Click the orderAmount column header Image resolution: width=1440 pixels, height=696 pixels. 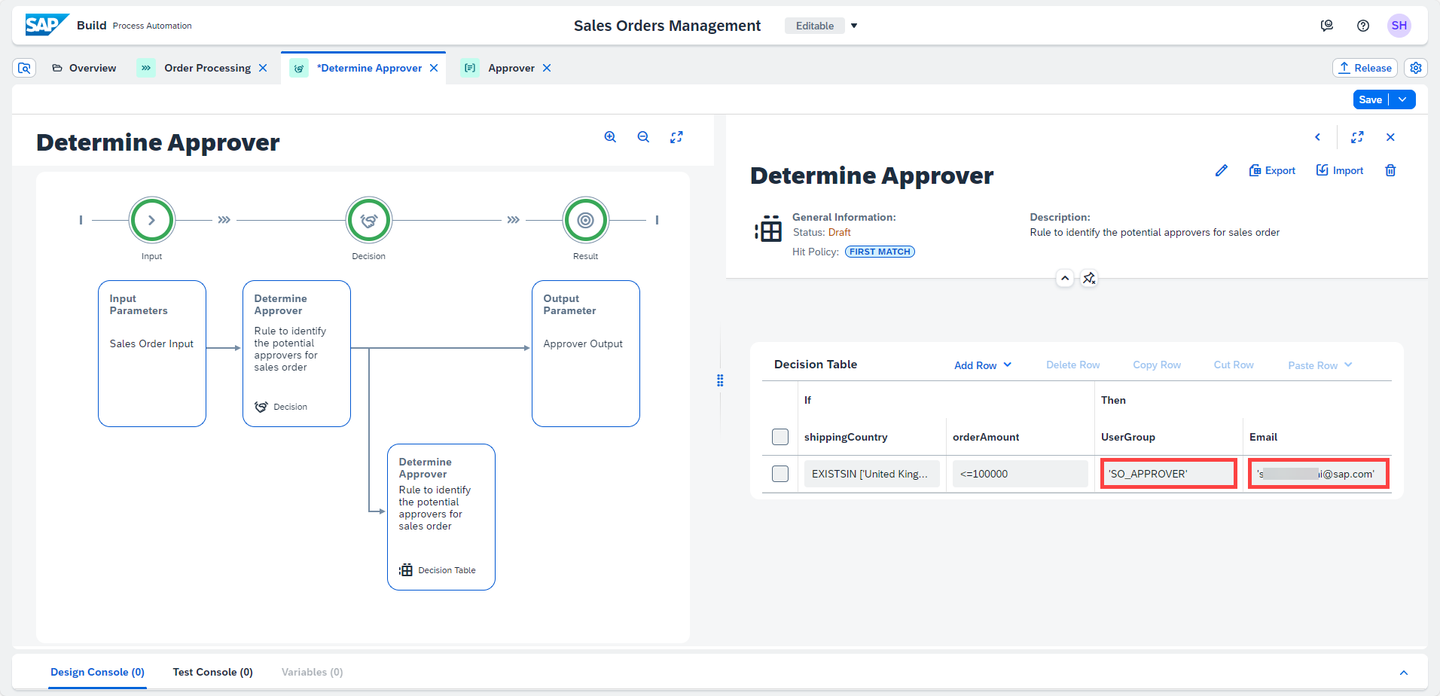(x=986, y=437)
